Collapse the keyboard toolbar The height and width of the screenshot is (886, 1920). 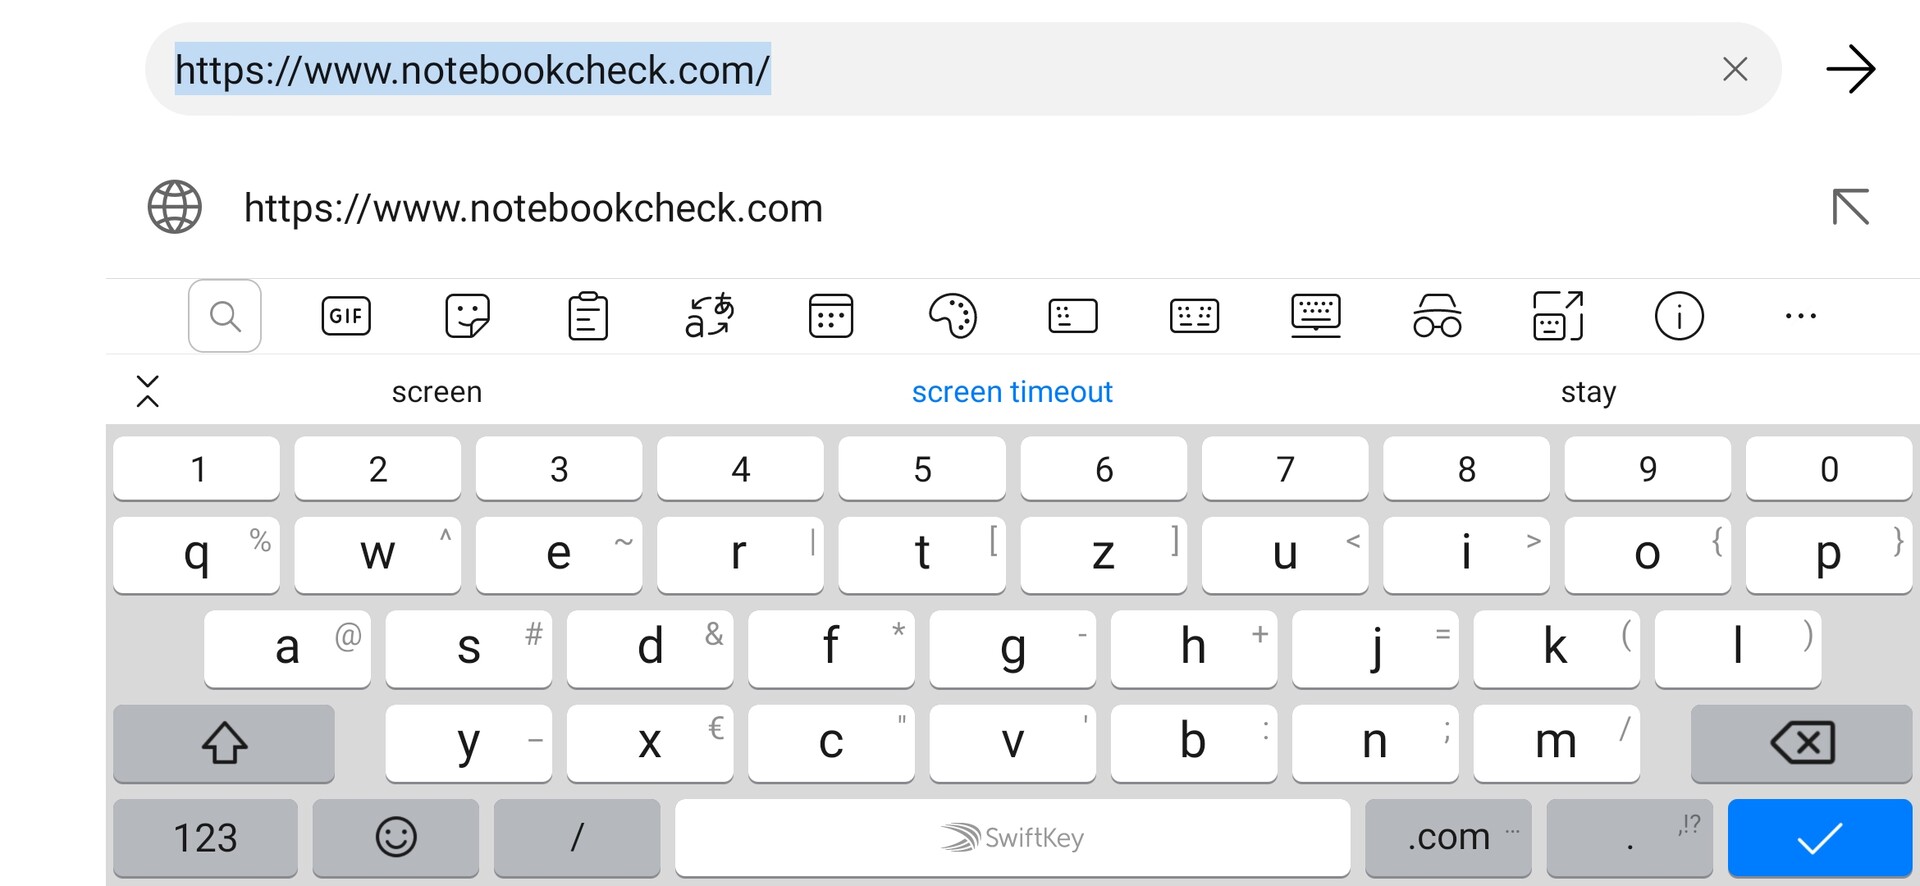point(148,391)
